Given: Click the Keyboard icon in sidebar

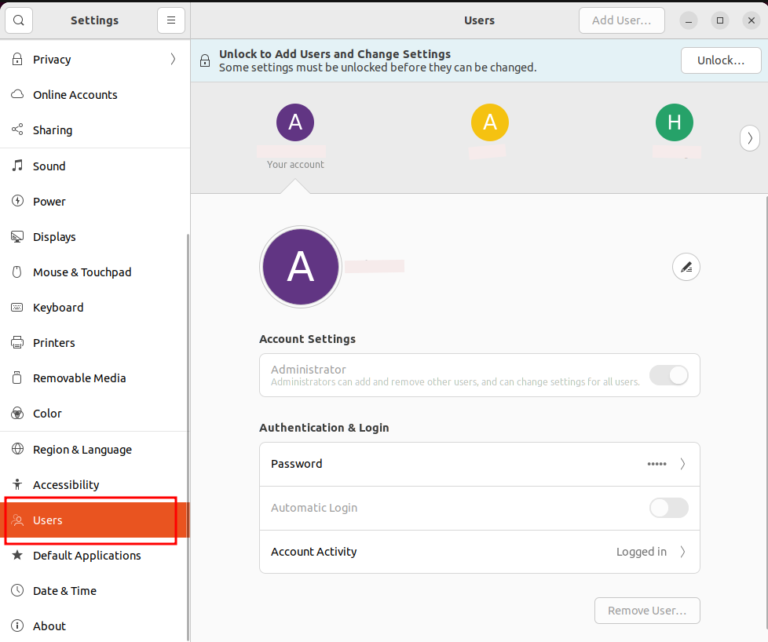Looking at the screenshot, I should pyautogui.click(x=17, y=308).
